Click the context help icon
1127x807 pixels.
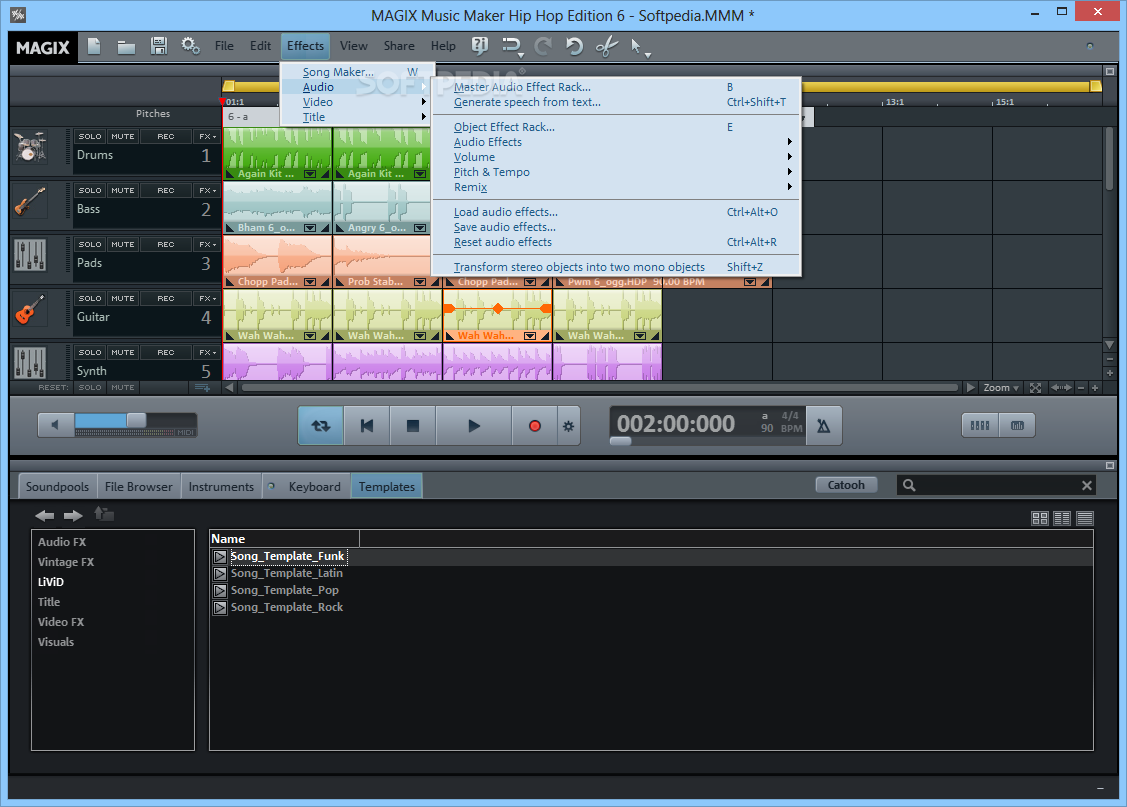pyautogui.click(x=479, y=46)
